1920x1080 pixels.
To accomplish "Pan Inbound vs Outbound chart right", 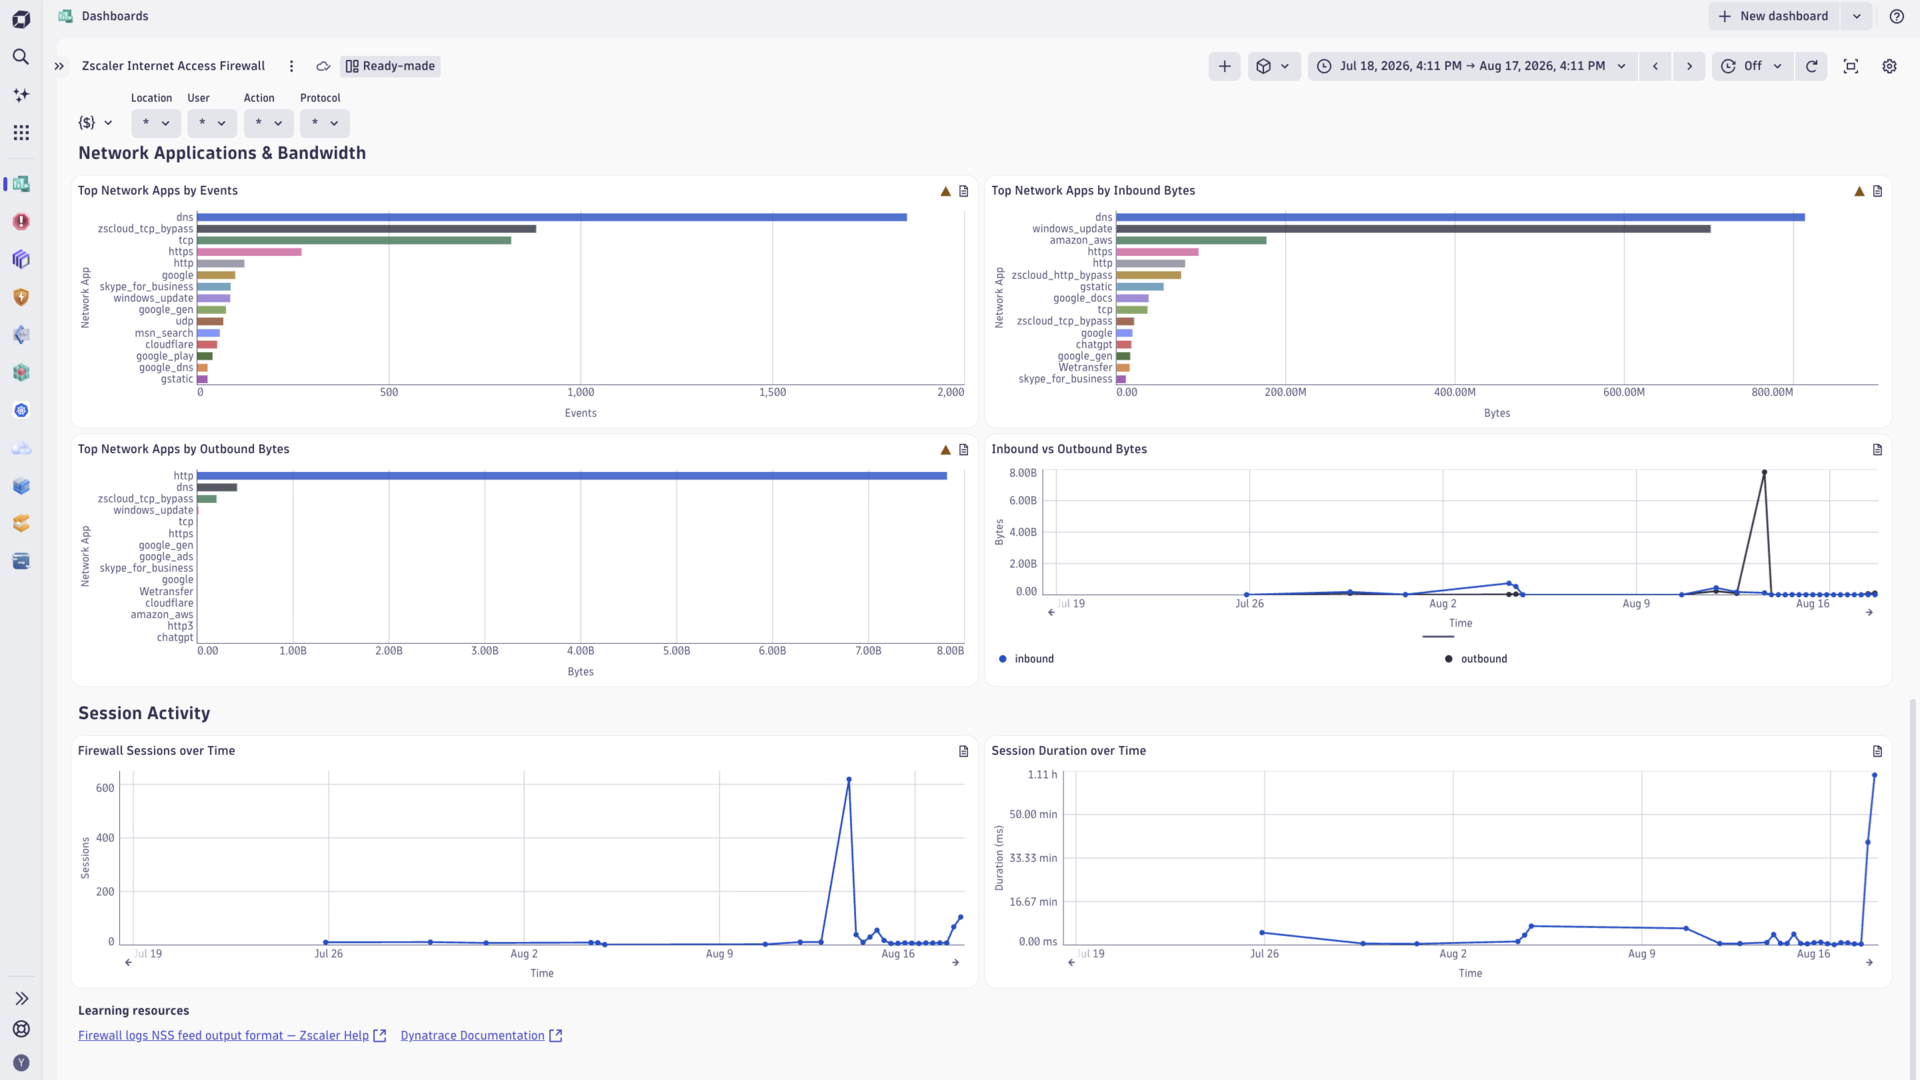I will point(1869,612).
